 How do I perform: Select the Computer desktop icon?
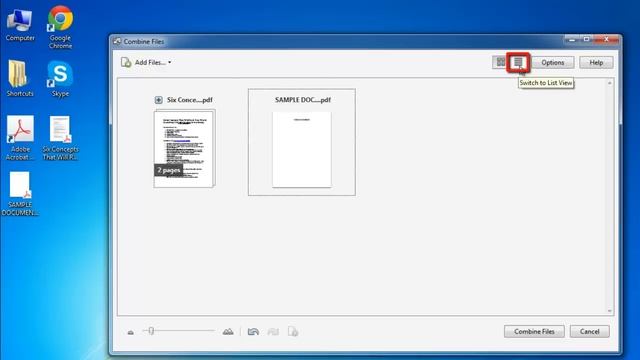point(20,25)
